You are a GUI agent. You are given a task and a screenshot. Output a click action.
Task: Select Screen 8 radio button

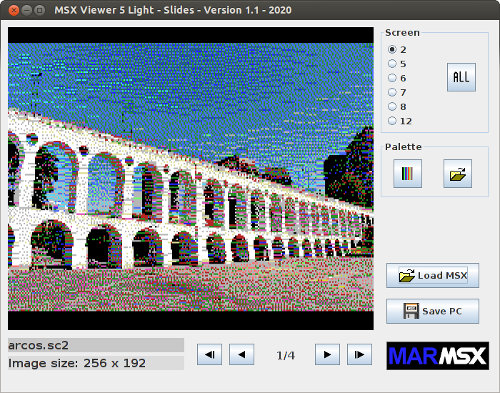coord(393,107)
